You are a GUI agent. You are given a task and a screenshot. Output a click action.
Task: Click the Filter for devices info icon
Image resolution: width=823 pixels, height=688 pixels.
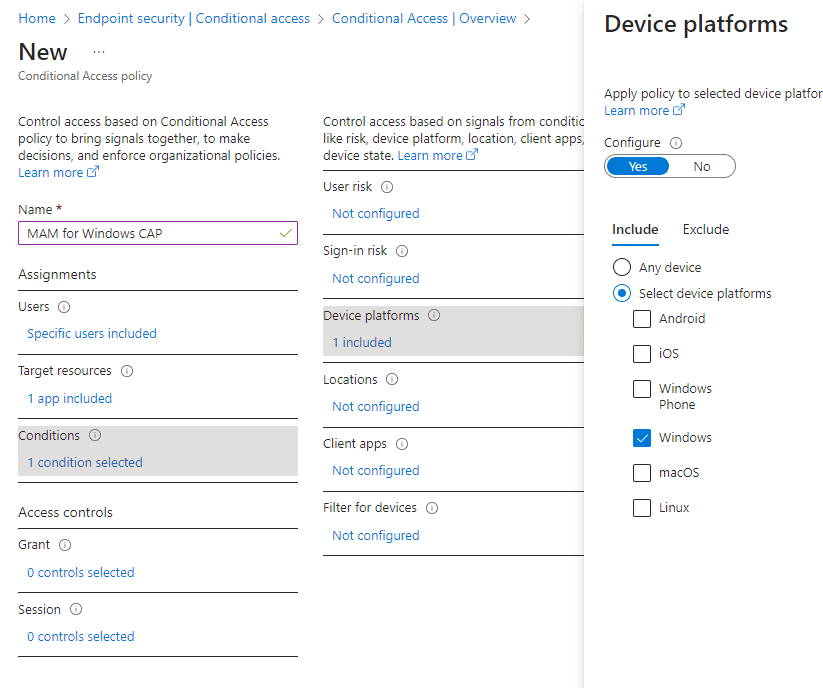[432, 508]
